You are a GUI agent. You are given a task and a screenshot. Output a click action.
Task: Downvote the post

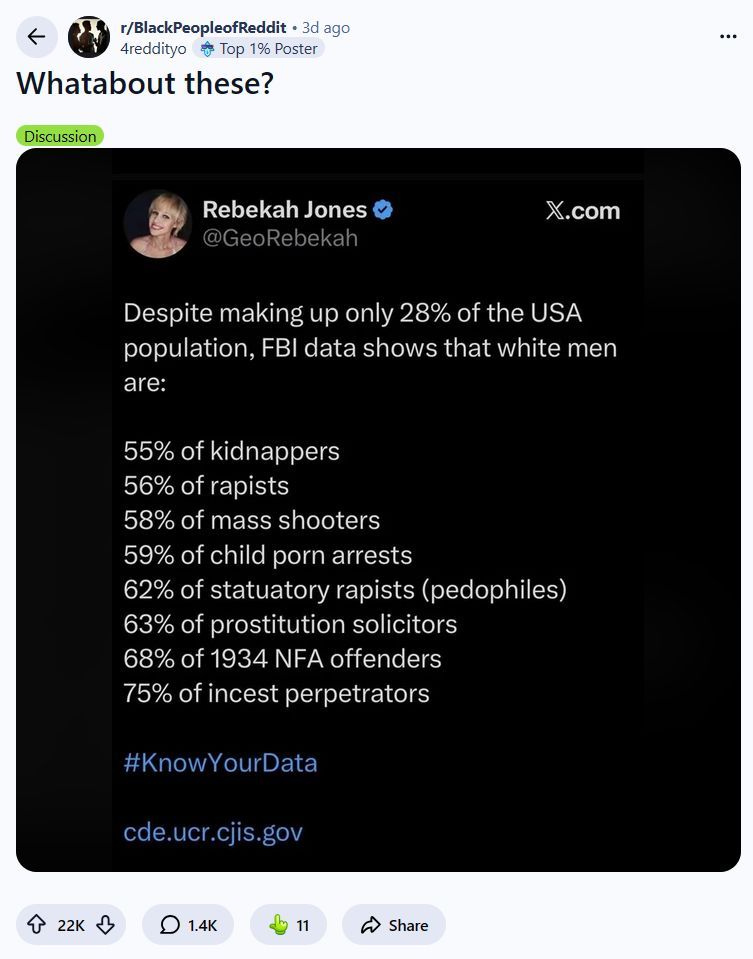pyautogui.click(x=106, y=924)
